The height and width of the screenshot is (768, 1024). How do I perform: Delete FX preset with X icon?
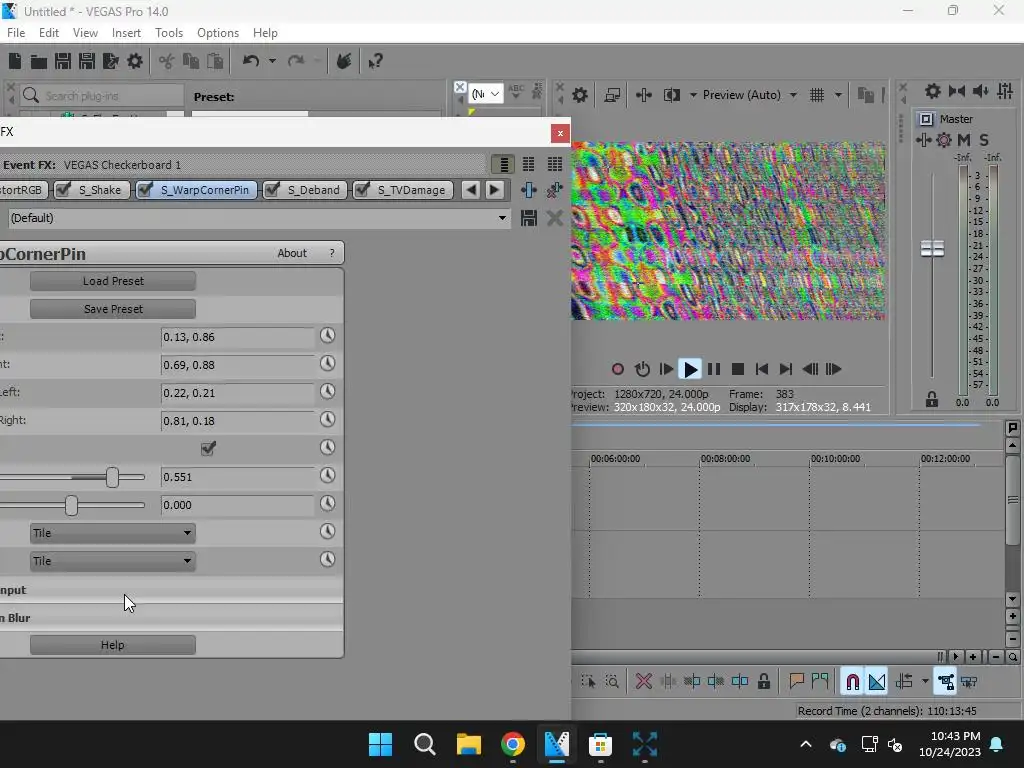554,218
